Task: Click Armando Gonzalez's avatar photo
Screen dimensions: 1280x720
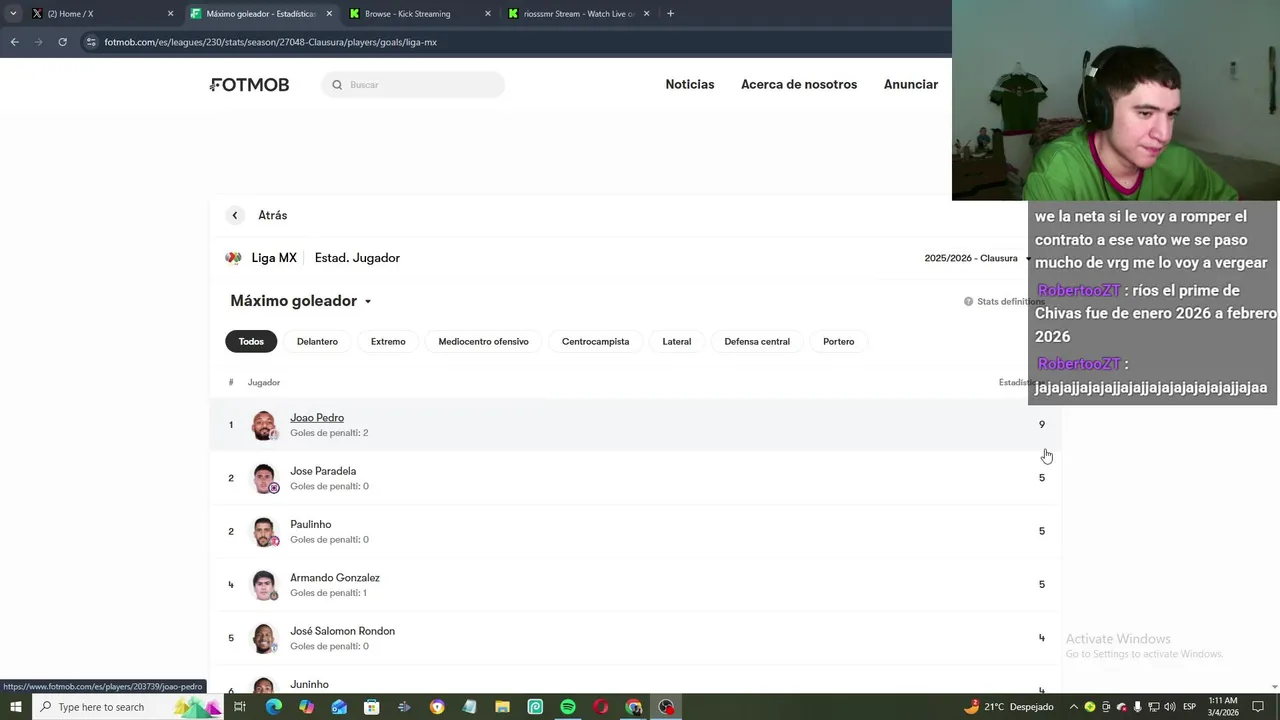Action: (x=264, y=584)
